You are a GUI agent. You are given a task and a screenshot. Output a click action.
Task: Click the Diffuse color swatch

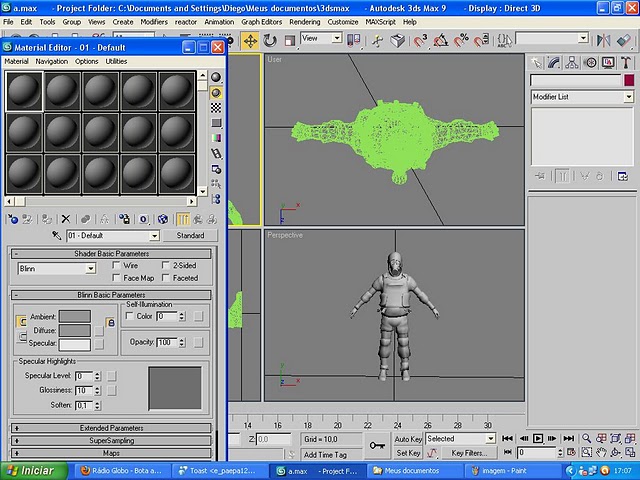click(75, 330)
